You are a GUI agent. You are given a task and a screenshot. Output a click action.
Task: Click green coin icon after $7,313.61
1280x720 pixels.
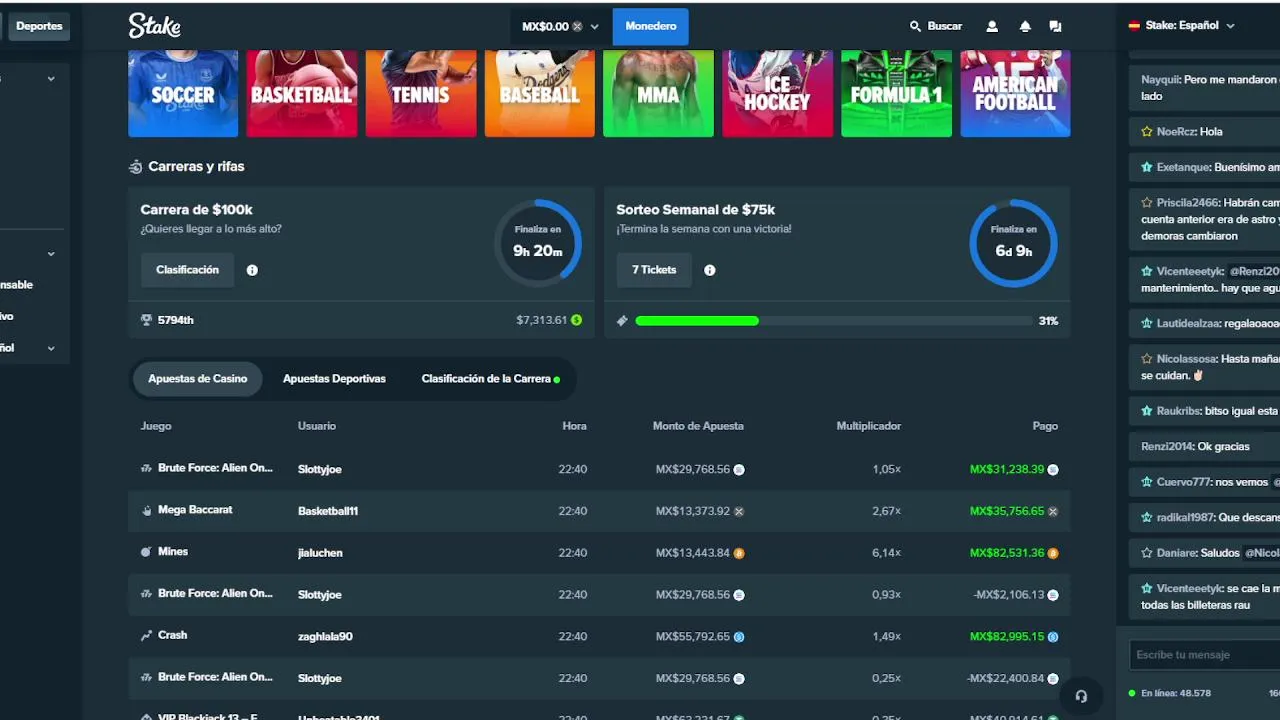576,320
